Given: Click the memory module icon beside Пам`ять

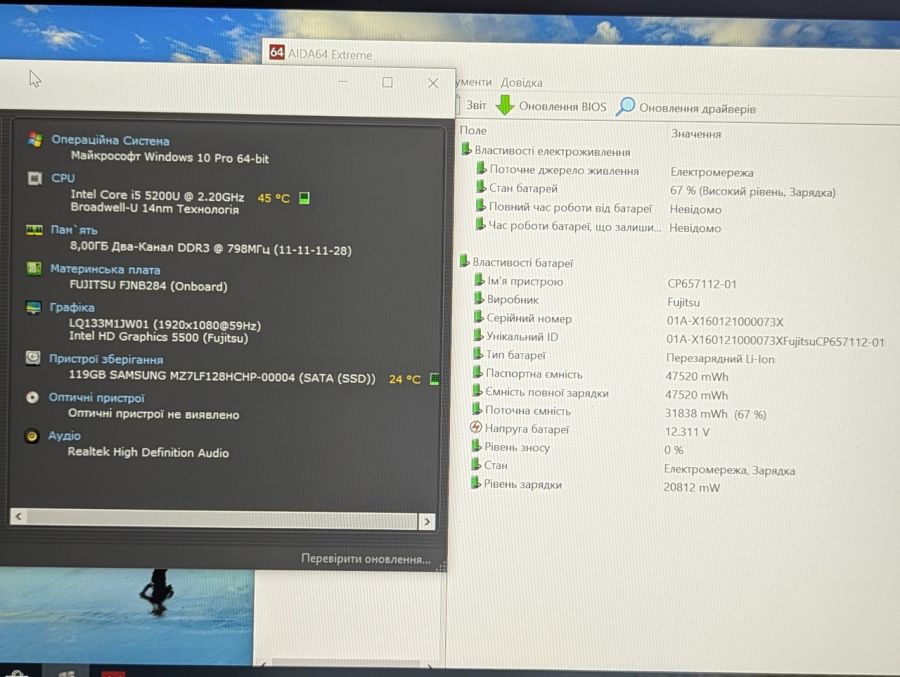Looking at the screenshot, I should tap(34, 230).
